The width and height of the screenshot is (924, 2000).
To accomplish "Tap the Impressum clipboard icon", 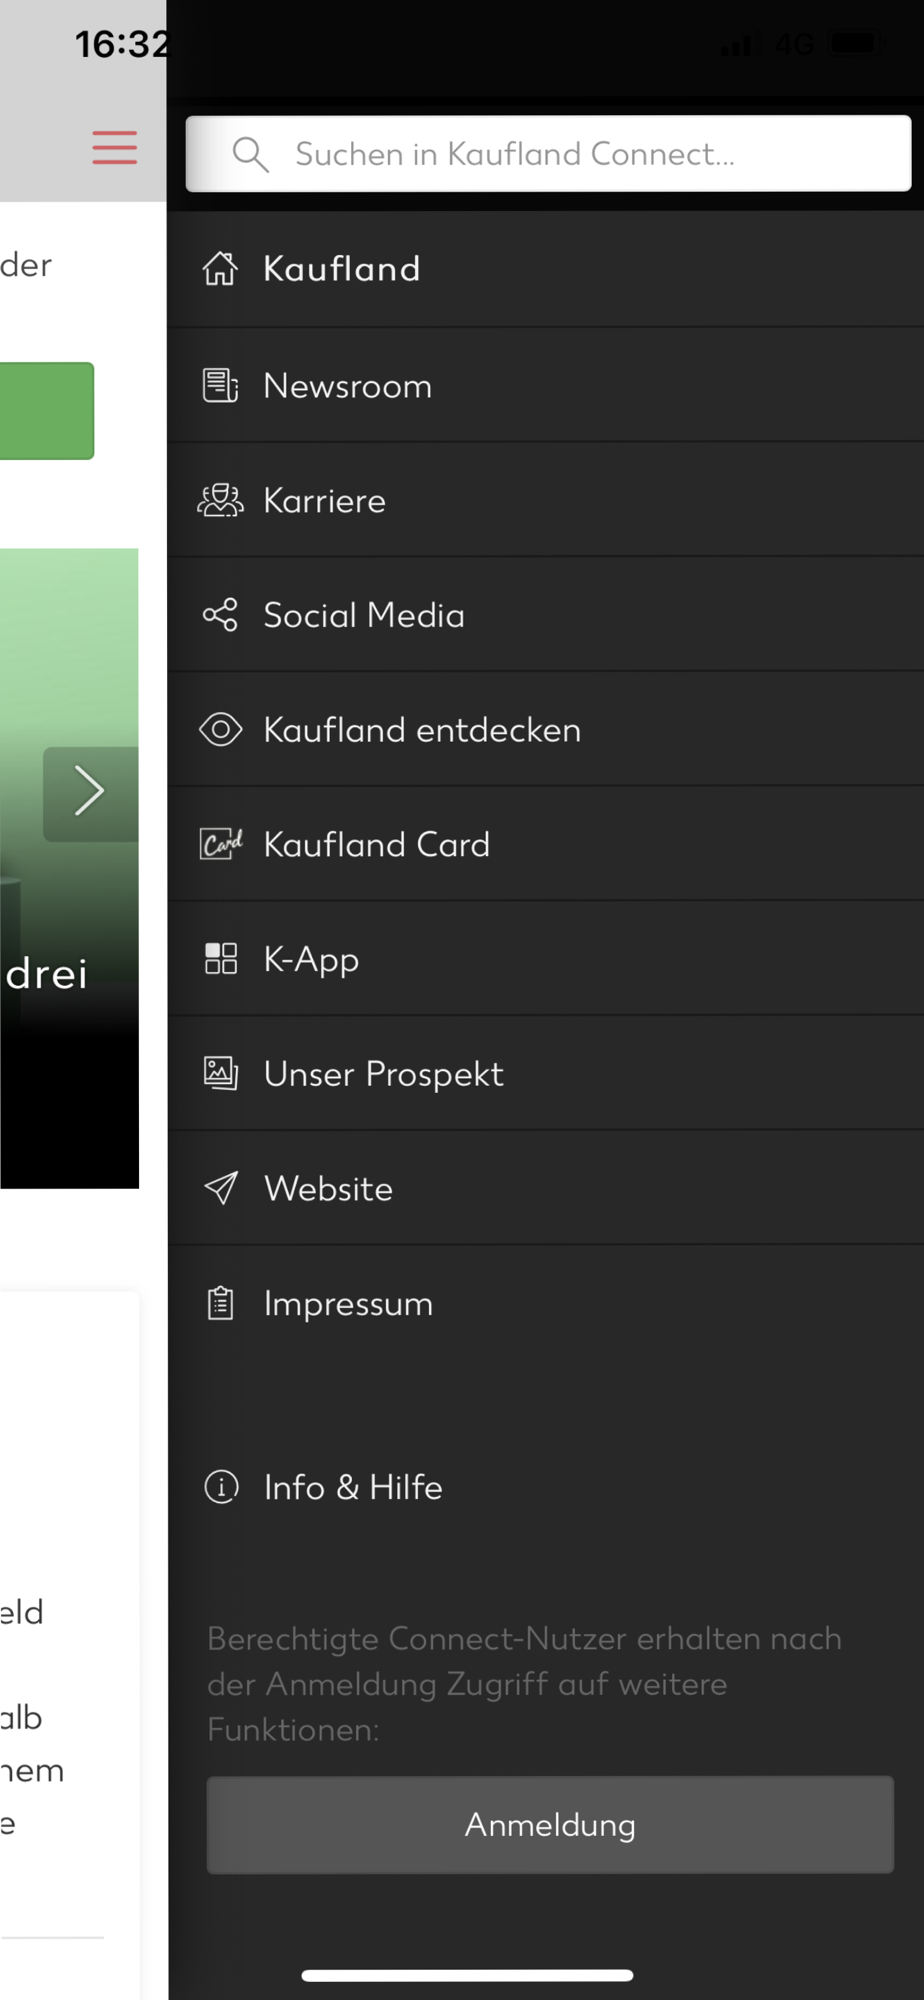I will [221, 1303].
